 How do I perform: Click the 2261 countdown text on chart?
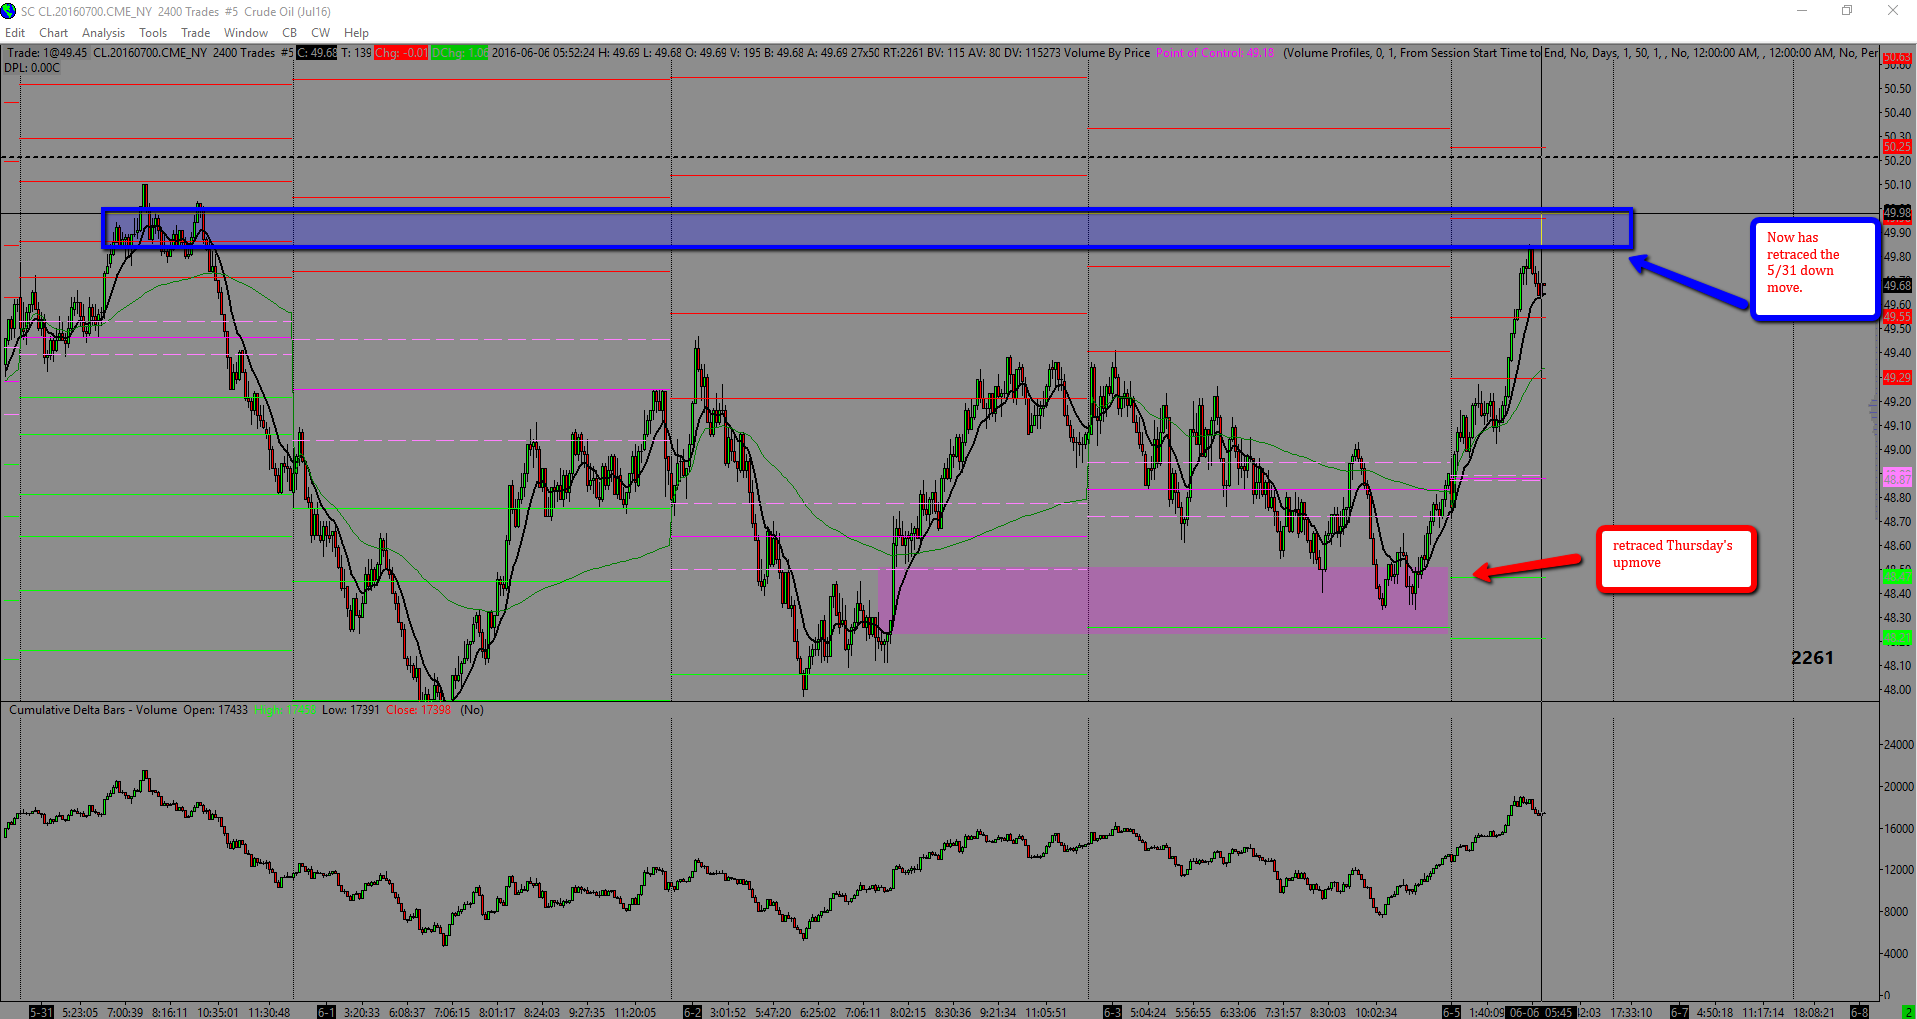[x=1812, y=658]
